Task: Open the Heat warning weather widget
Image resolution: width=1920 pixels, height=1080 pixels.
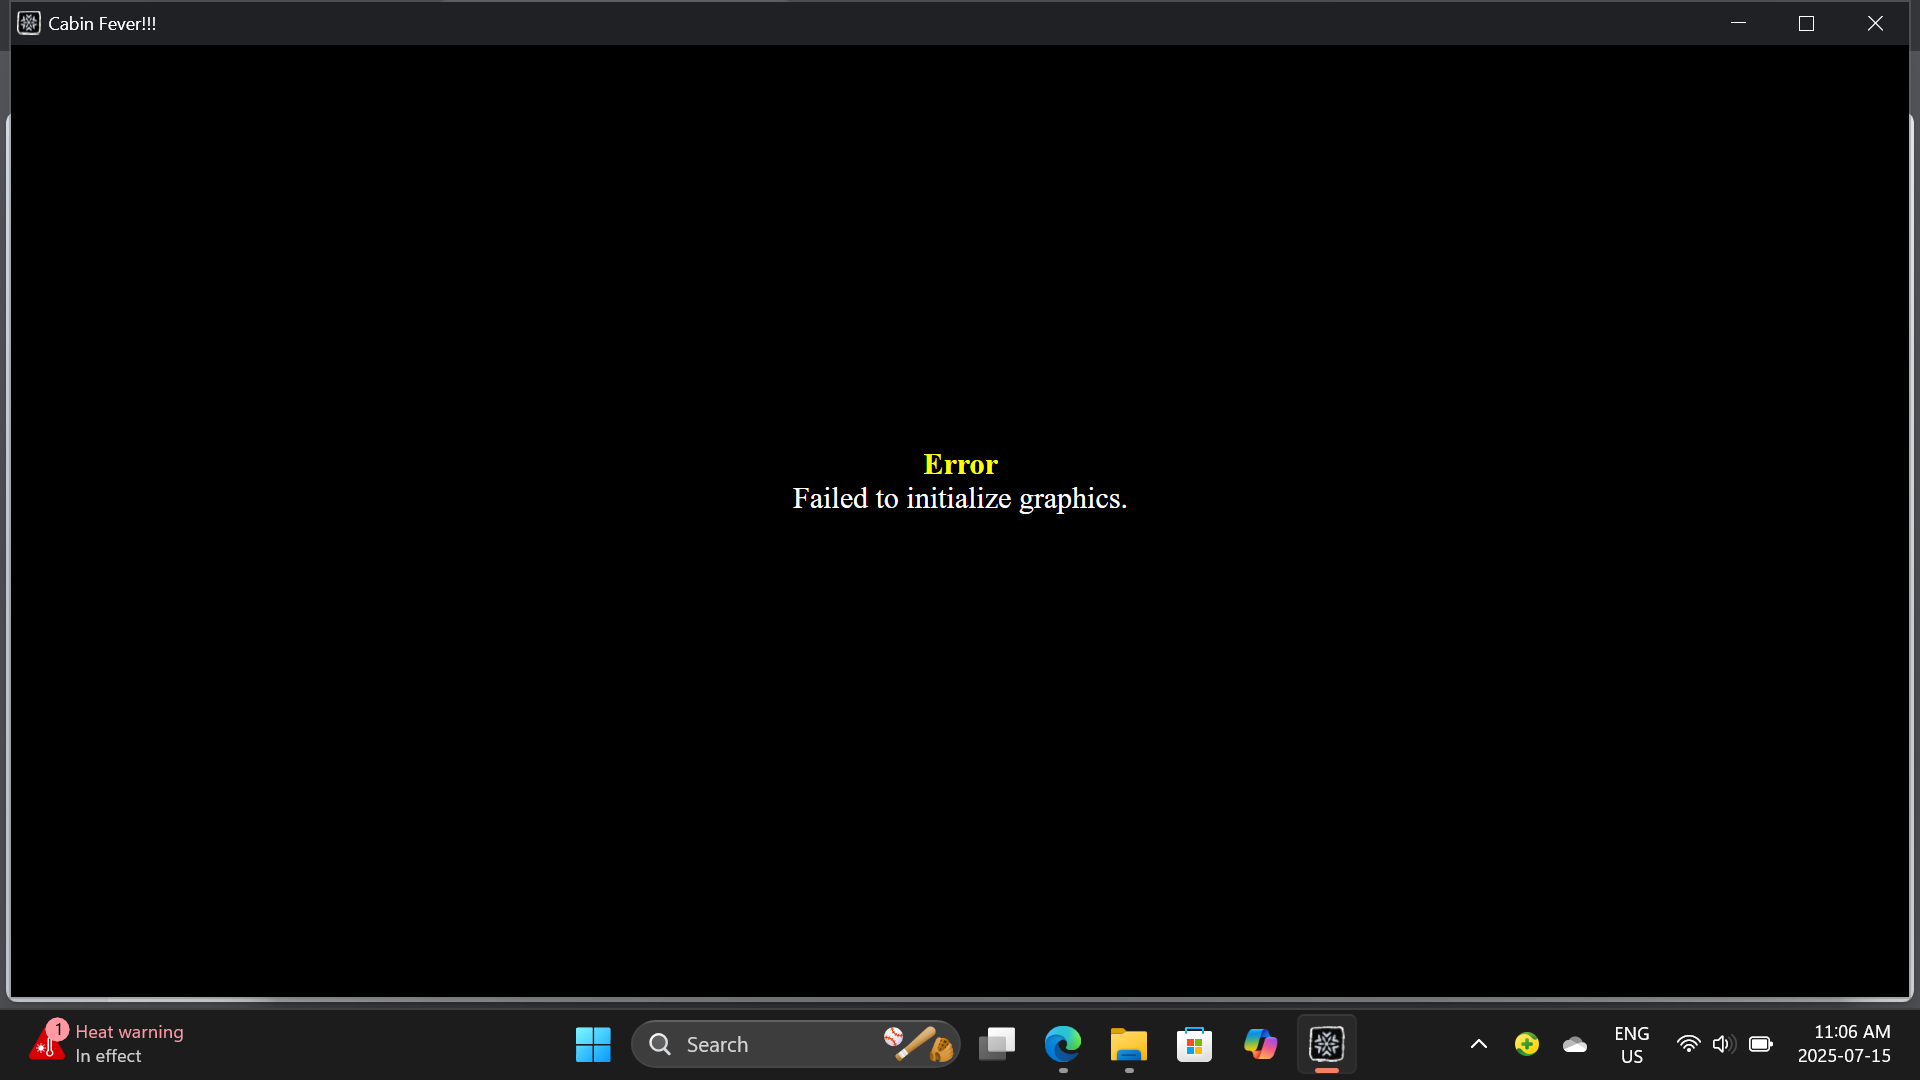Action: click(x=106, y=1044)
